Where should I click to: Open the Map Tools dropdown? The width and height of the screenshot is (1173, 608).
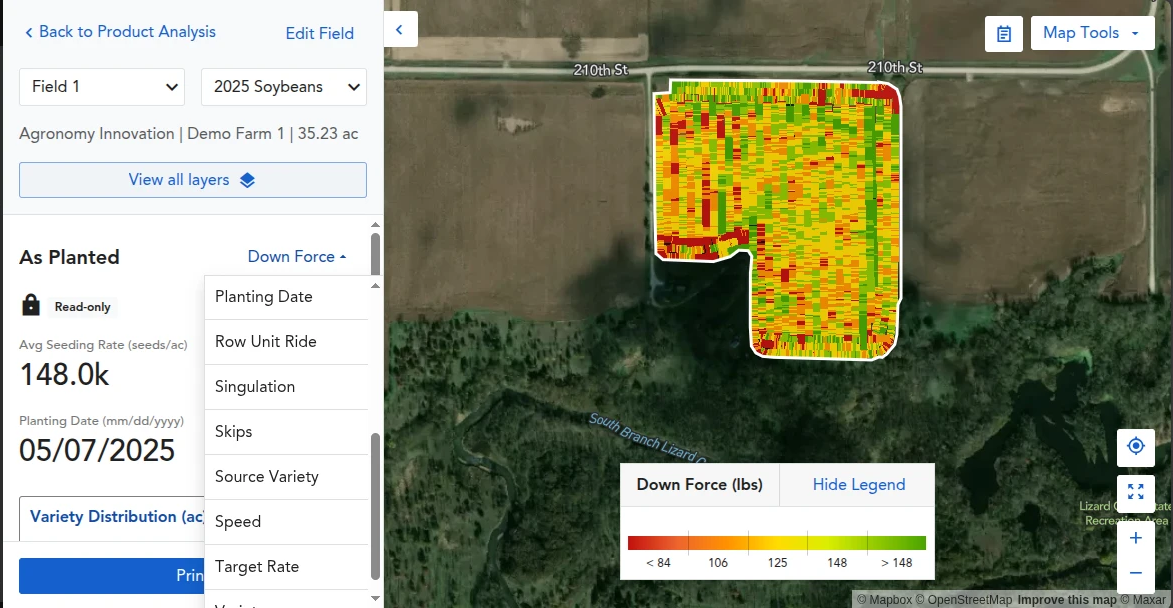pos(1092,33)
